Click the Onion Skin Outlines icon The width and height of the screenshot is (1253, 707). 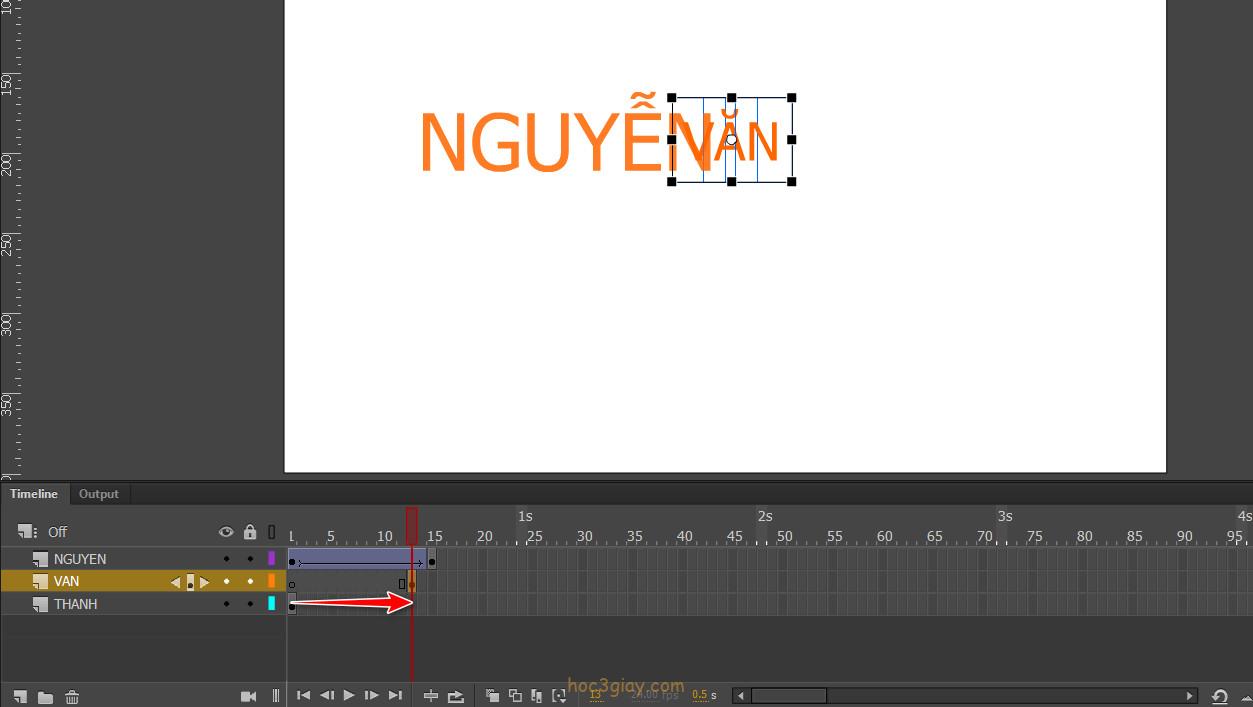click(515, 696)
